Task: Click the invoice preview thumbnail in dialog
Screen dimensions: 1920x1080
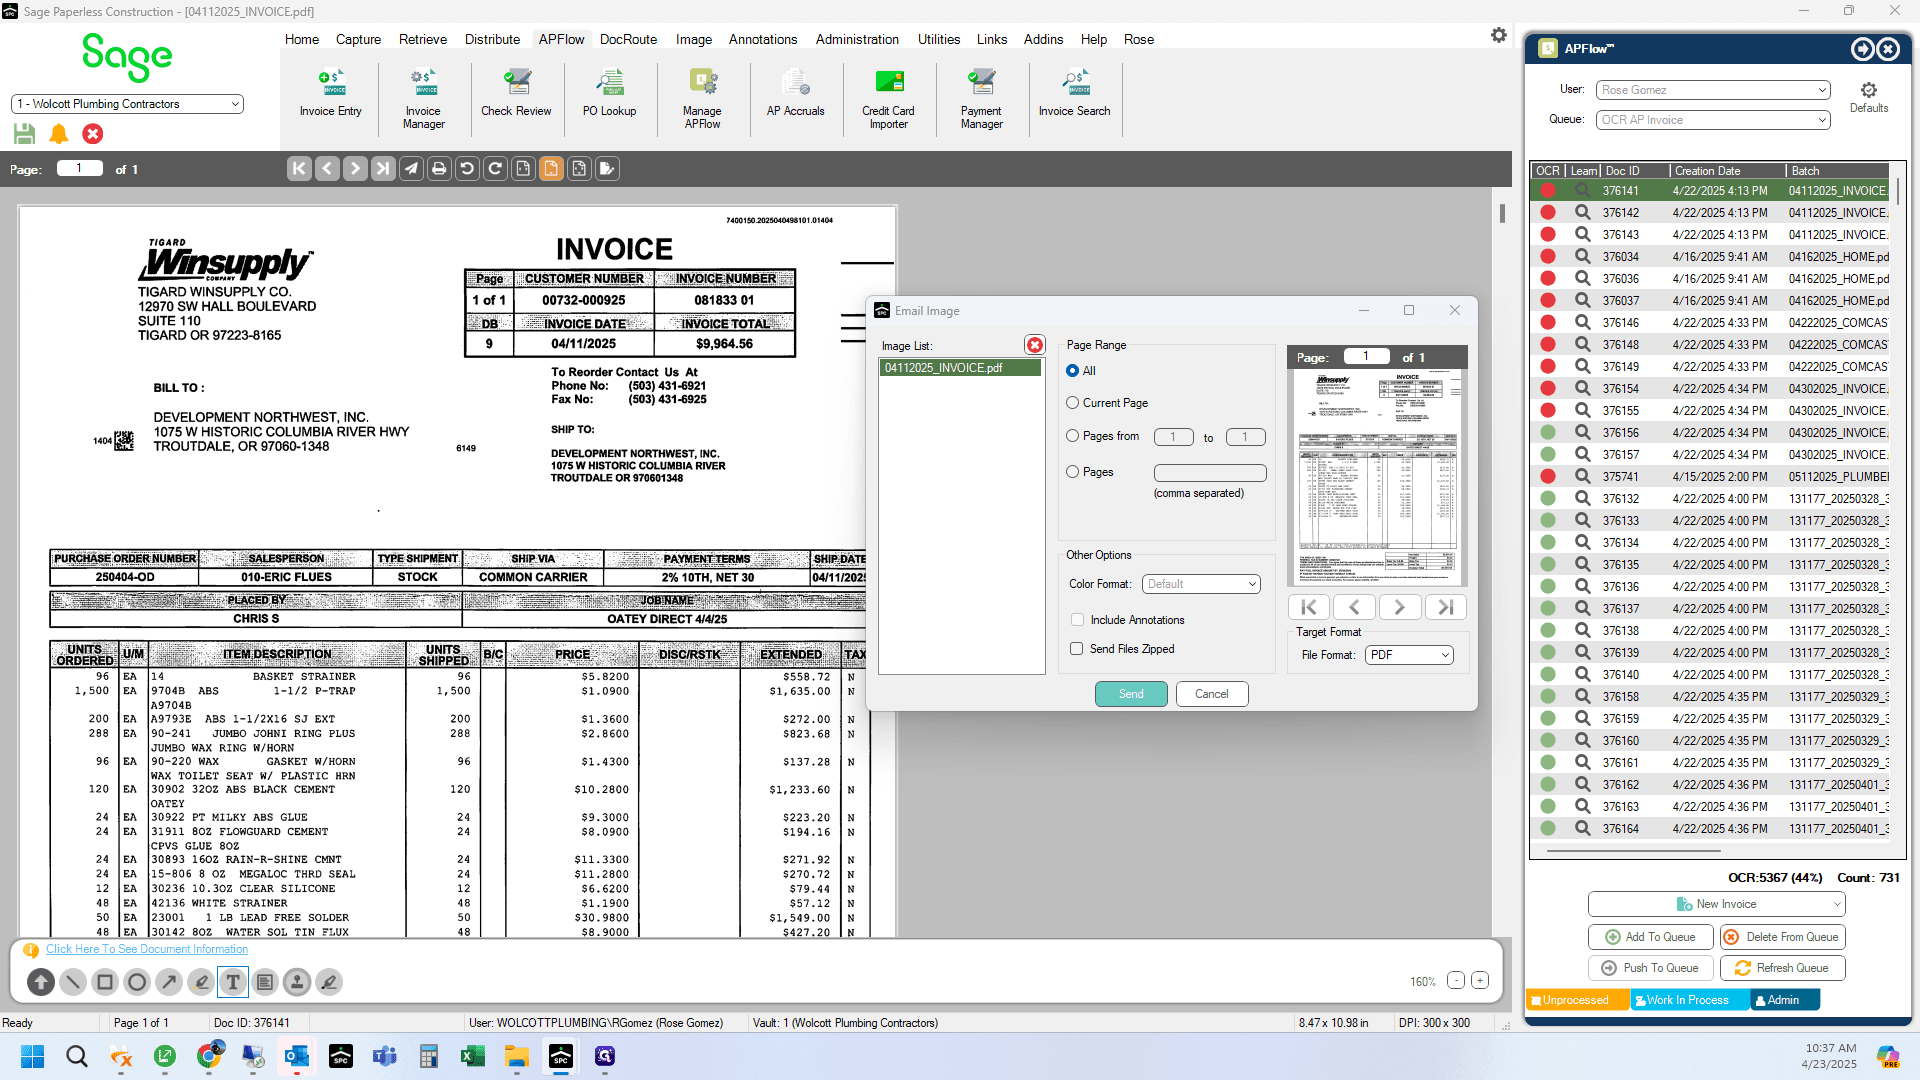Action: 1377,478
